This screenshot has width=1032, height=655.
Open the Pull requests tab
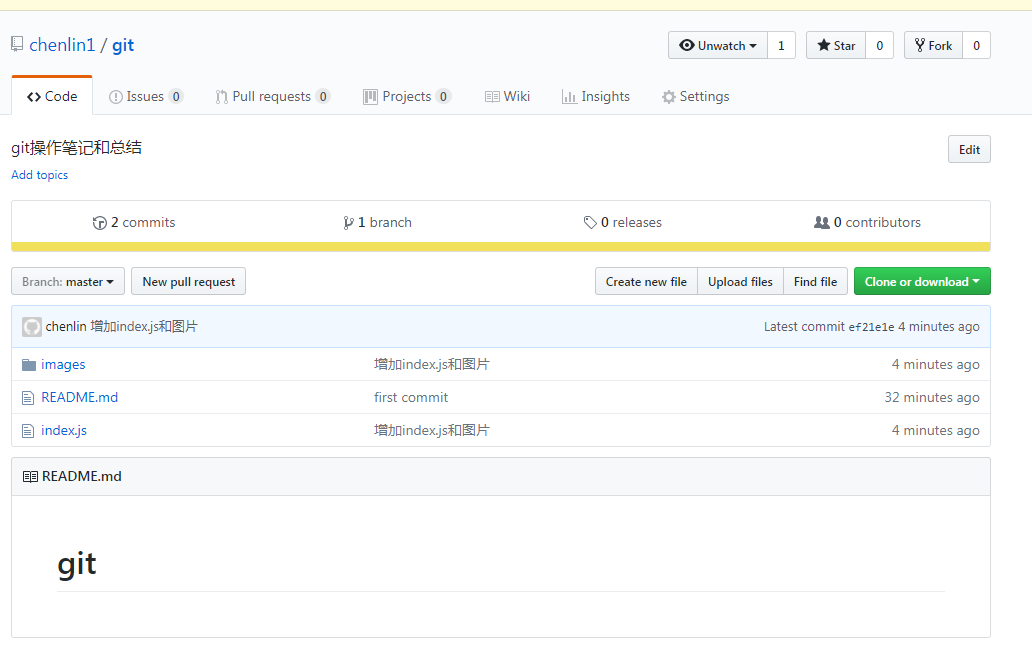[x=272, y=97]
